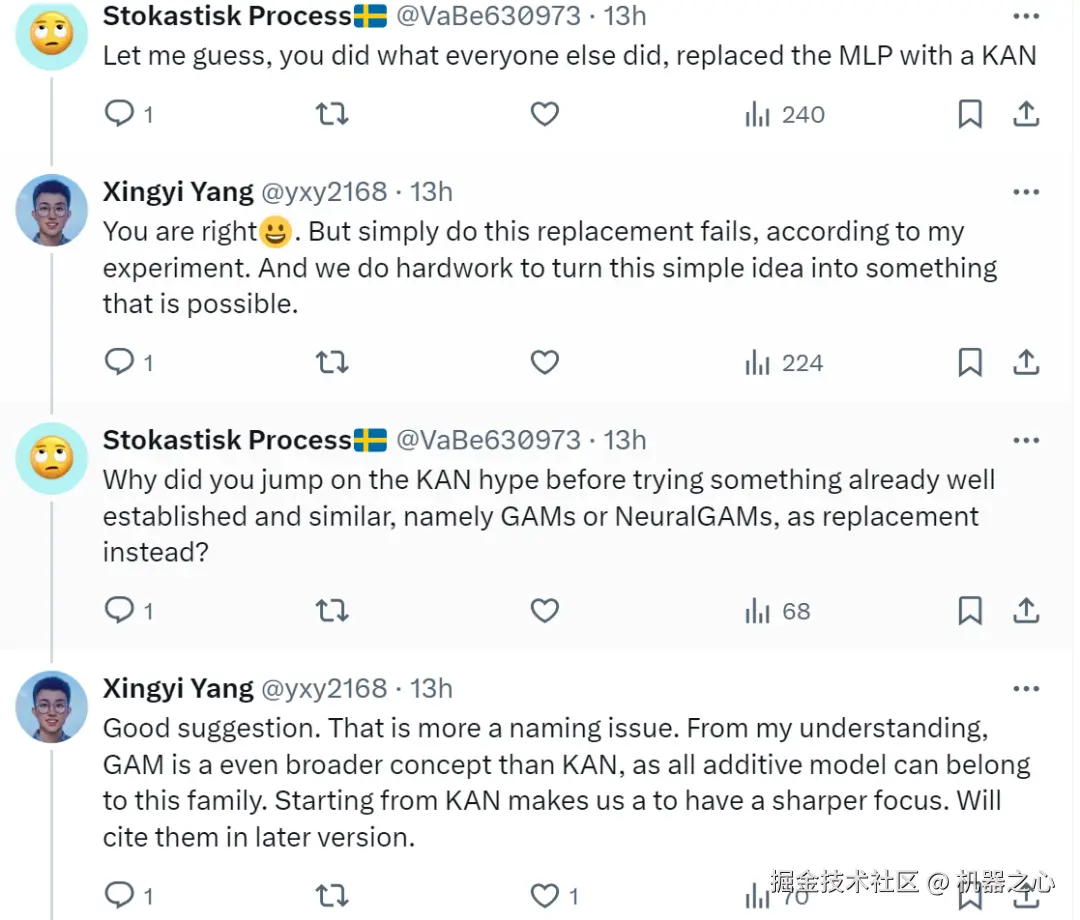Bookmark the first Stokastisk Process tweet

point(970,115)
